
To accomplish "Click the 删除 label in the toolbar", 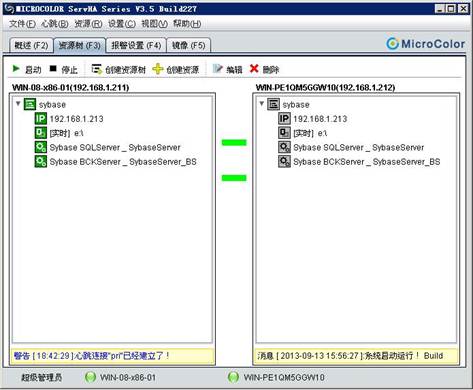I will pyautogui.click(x=271, y=70).
